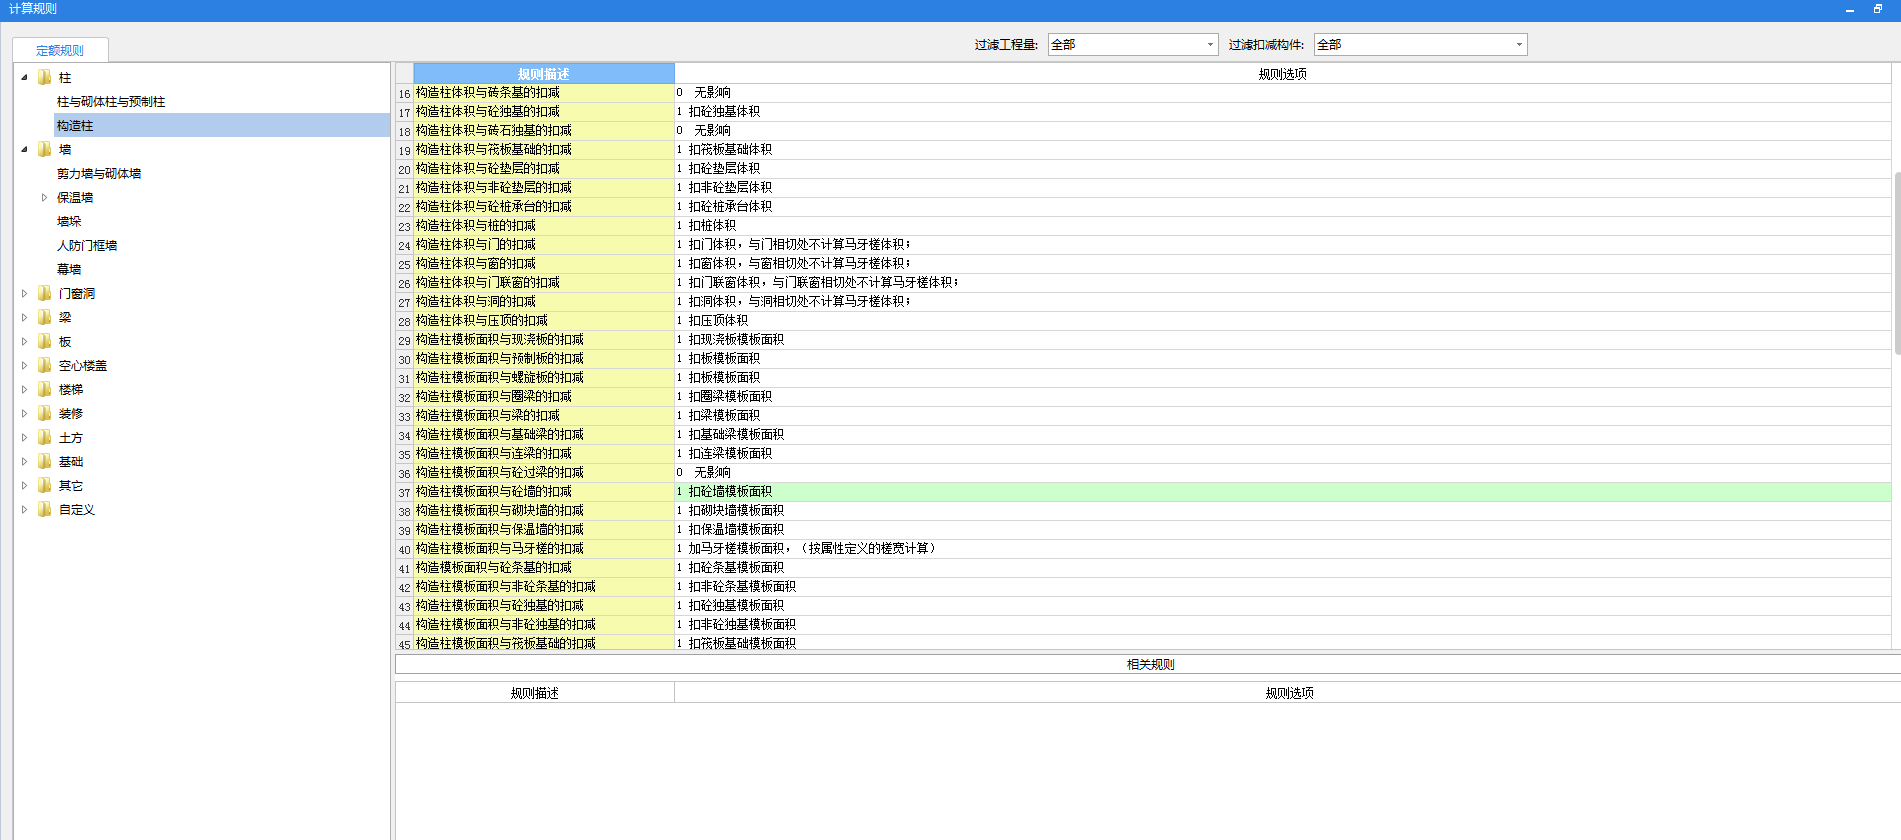Click option cell 扣筏板基础模板面积
The height and width of the screenshot is (840, 1901).
(x=1283, y=643)
